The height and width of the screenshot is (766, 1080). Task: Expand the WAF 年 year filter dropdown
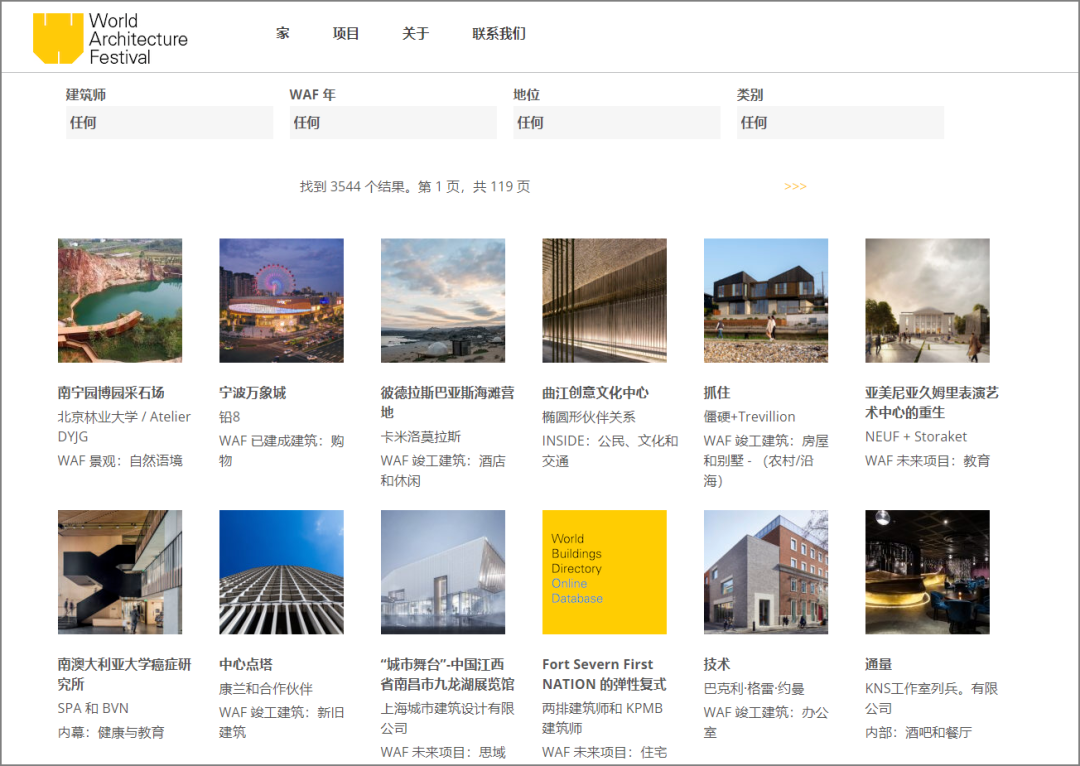(393, 122)
